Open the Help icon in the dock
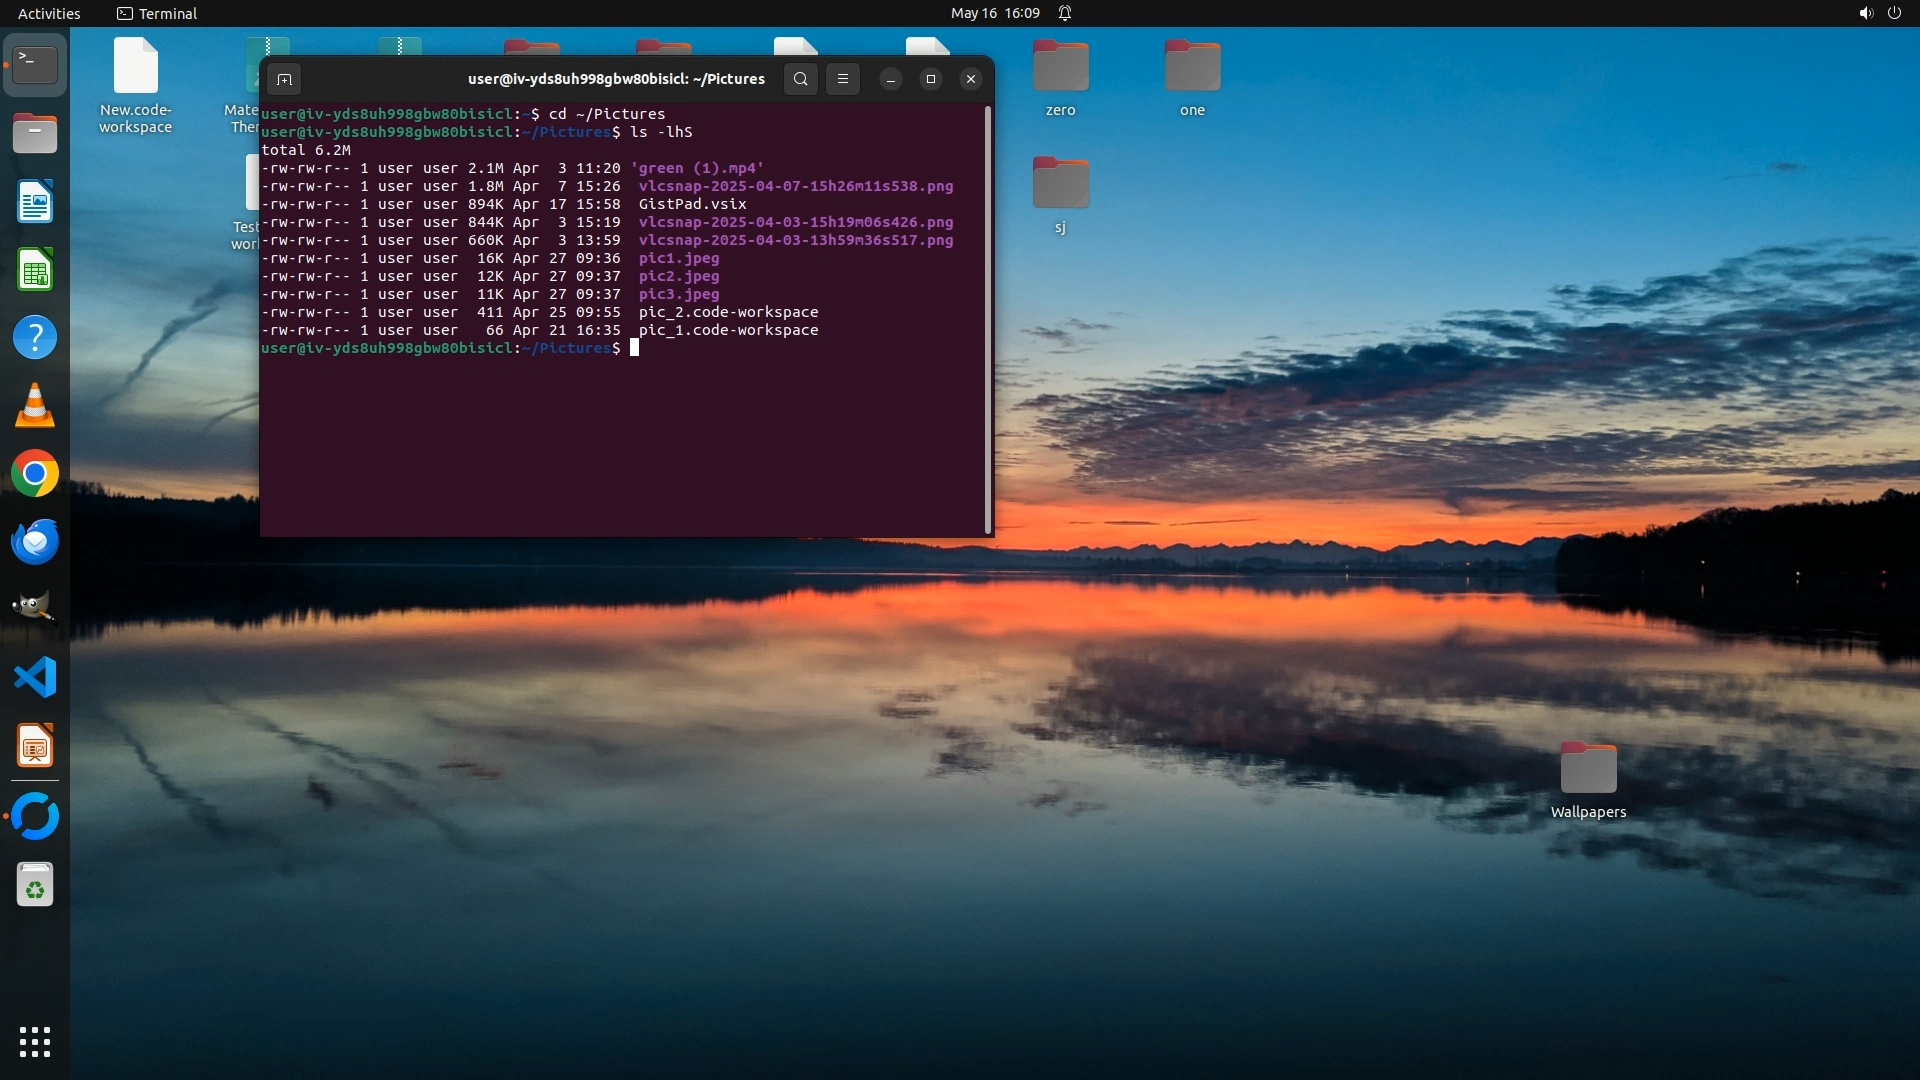This screenshot has height=1080, width=1920. click(x=35, y=338)
